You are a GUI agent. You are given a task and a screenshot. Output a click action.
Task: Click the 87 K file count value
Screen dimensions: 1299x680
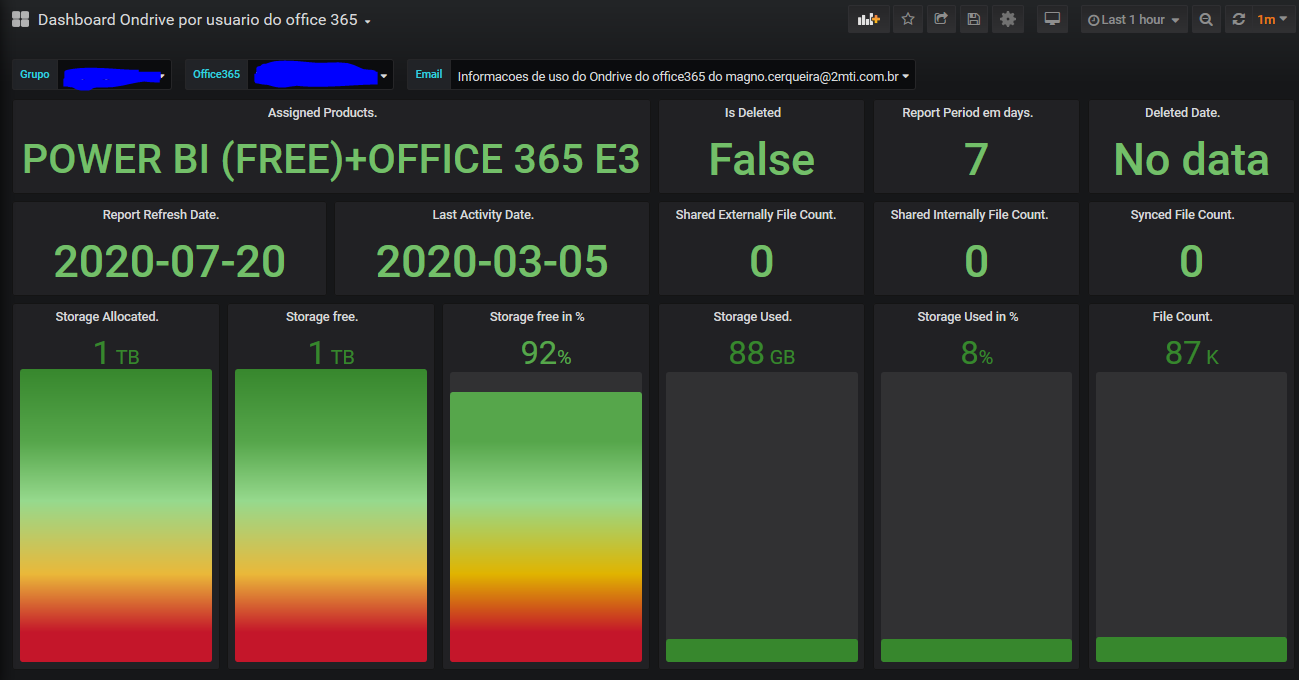(1192, 353)
